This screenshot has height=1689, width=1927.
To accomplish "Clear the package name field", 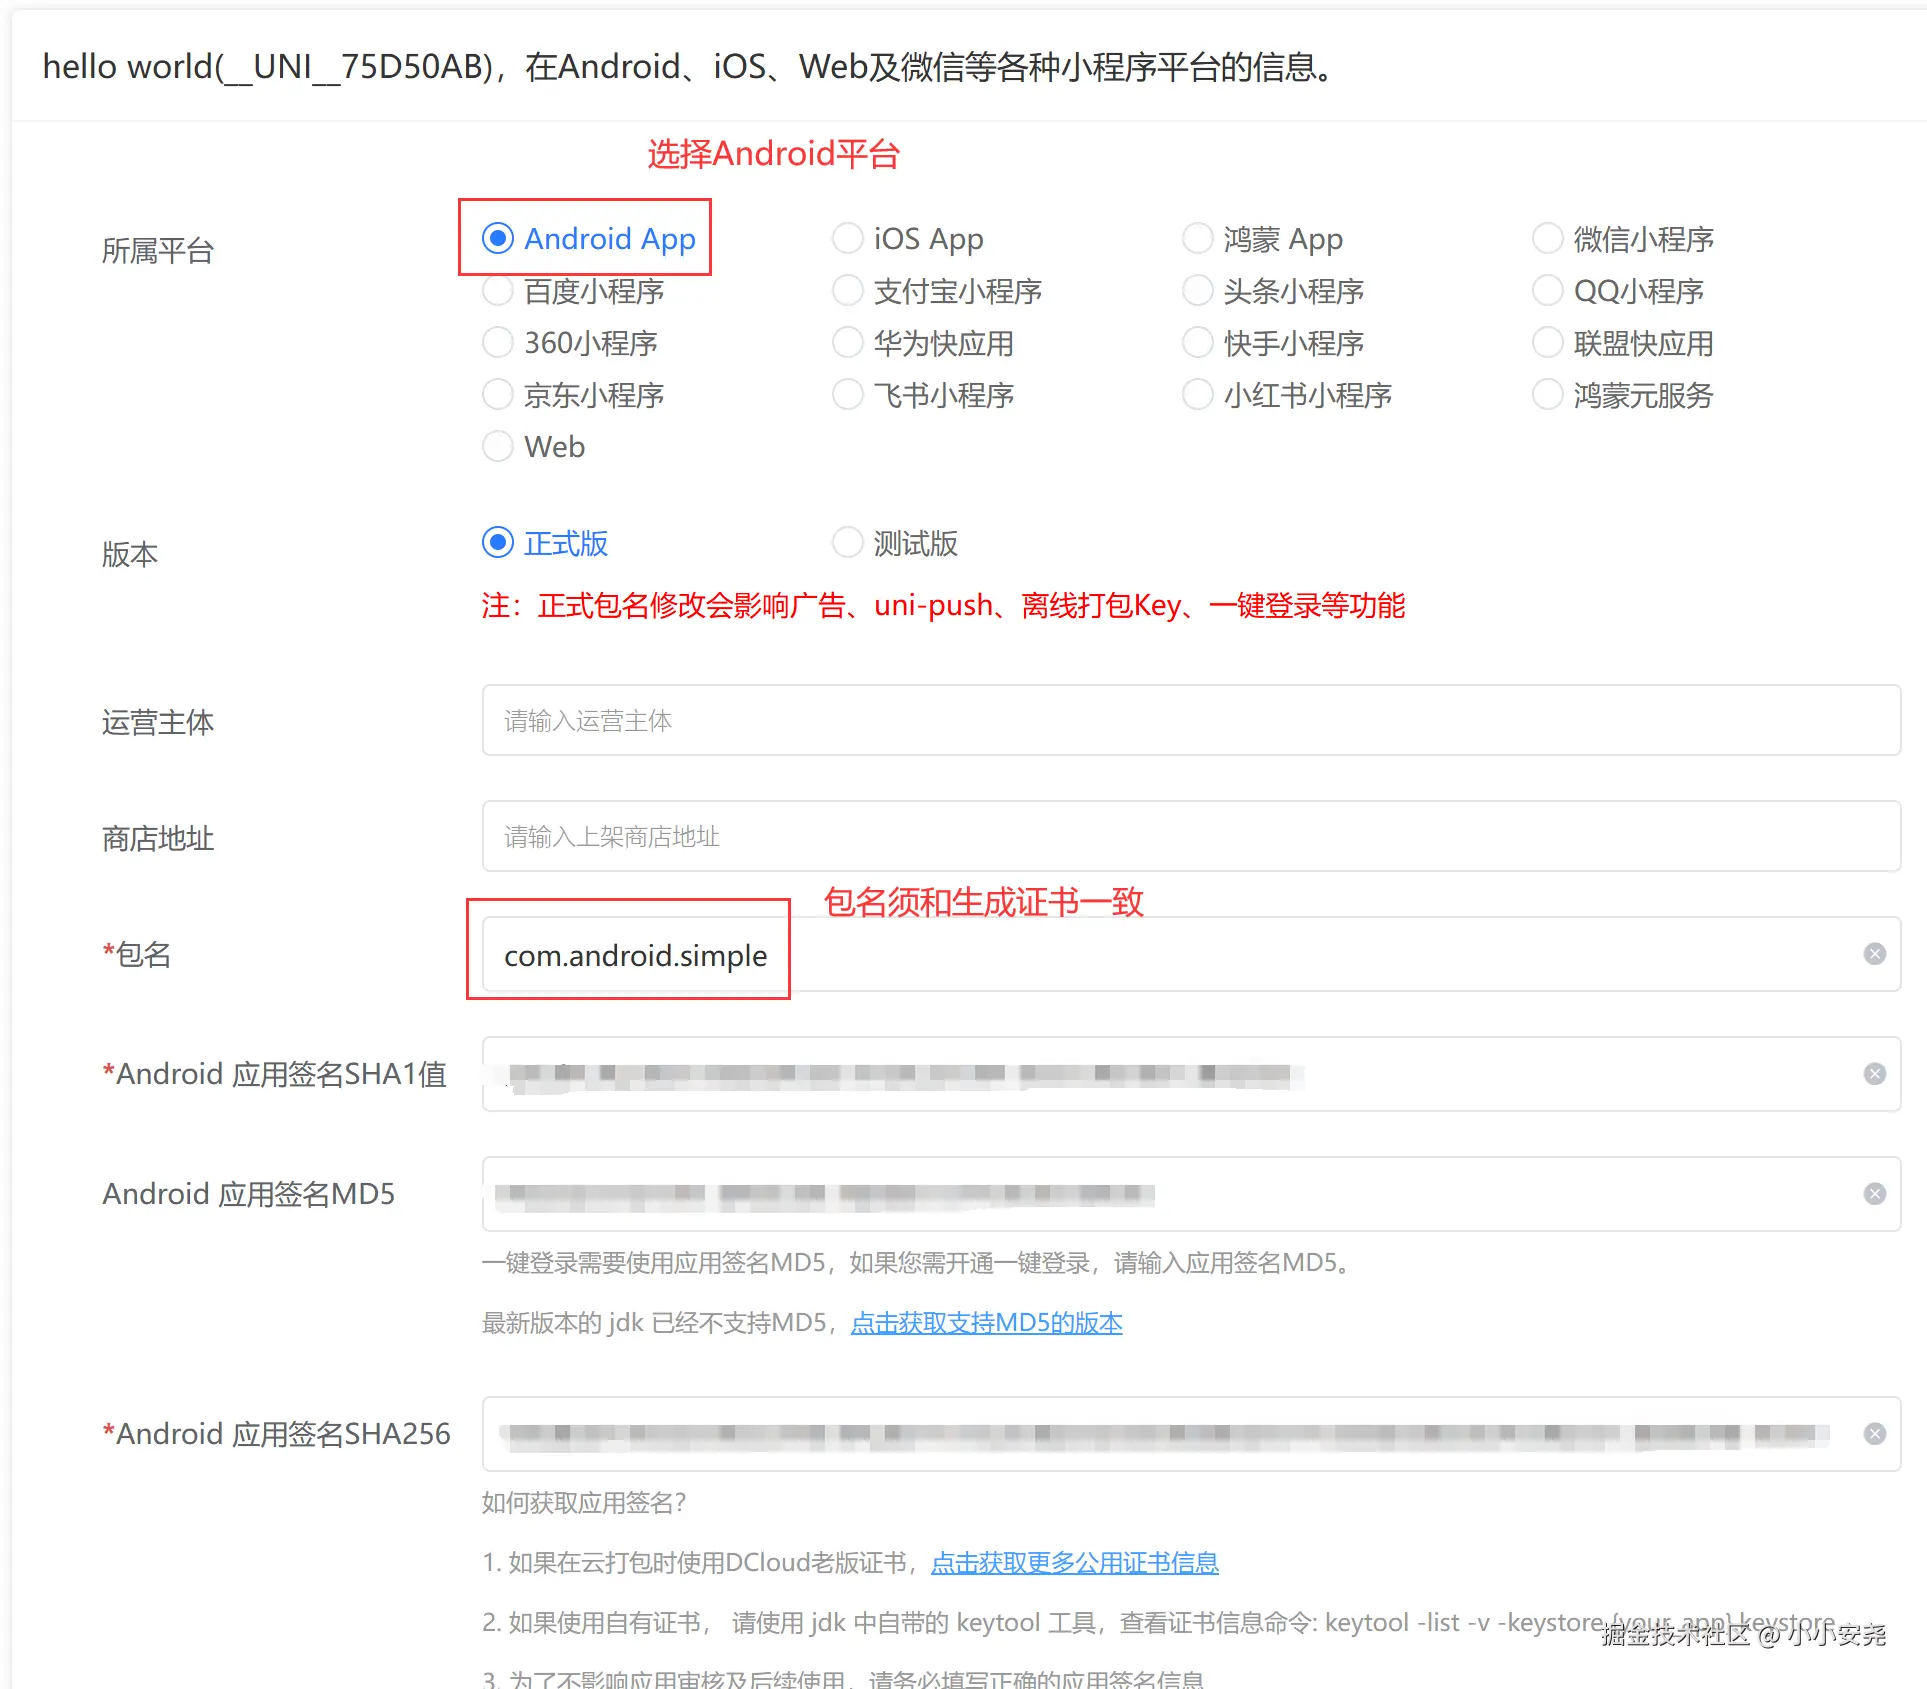I will tap(1875, 954).
